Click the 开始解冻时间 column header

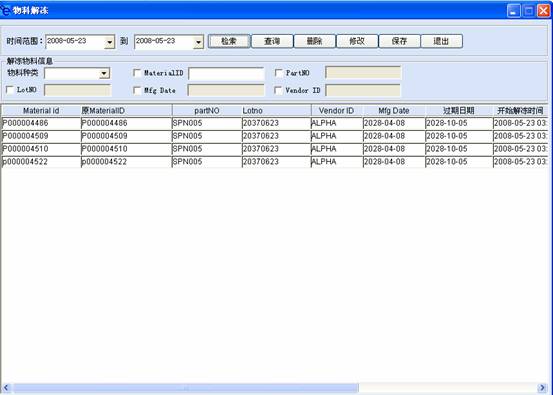(520, 111)
